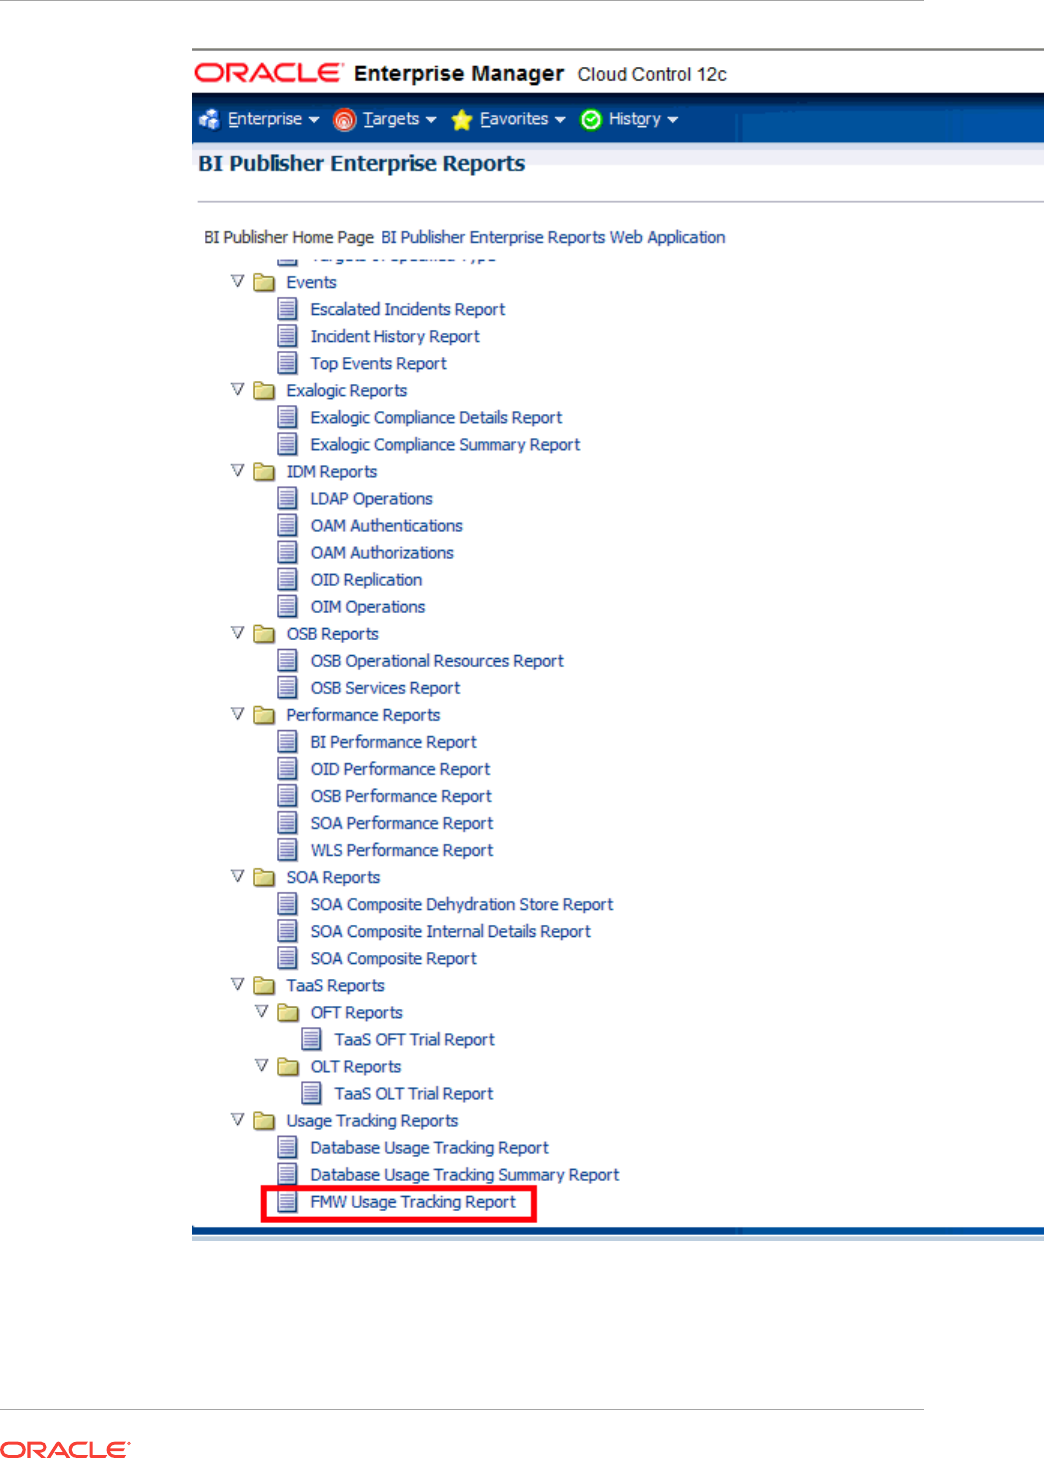
Task: Click the Top Events Report document icon
Action: 288,363
